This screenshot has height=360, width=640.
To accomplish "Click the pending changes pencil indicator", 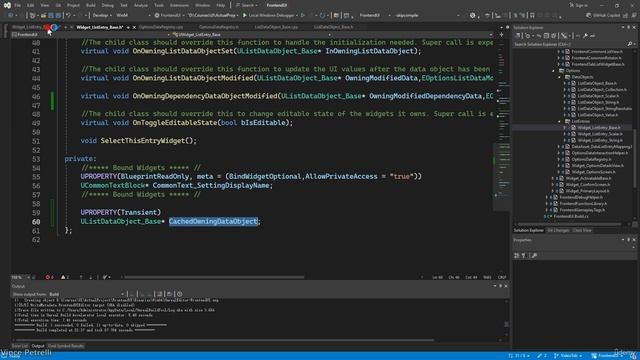I will pyautogui.click(x=542, y=356).
